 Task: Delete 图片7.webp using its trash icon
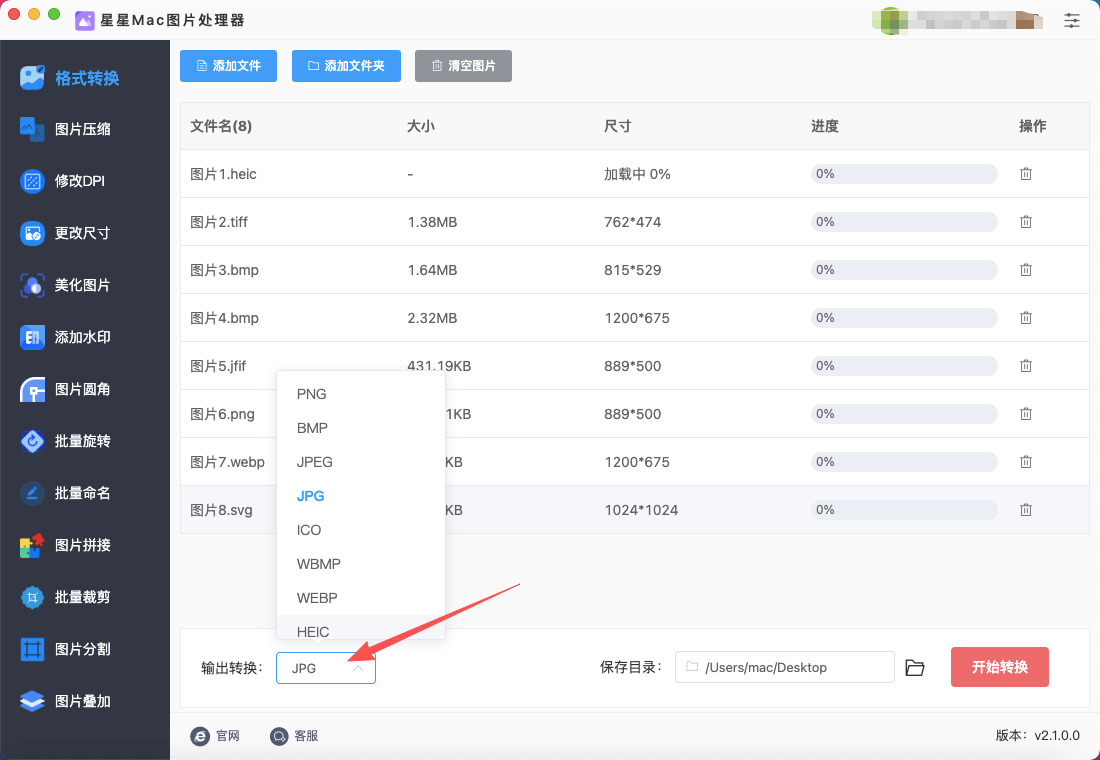(x=1026, y=462)
